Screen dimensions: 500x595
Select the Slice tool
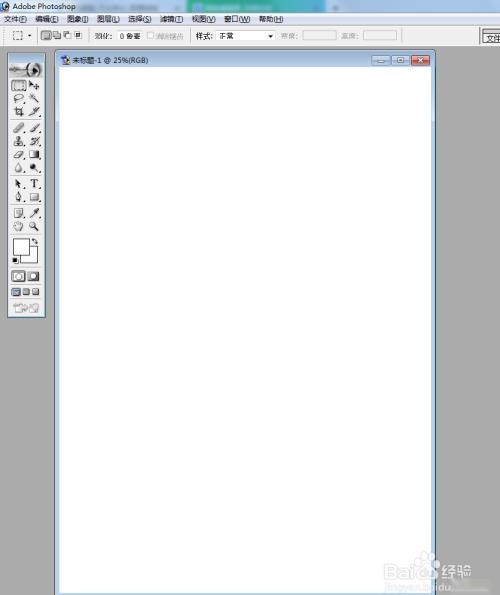[x=34, y=112]
